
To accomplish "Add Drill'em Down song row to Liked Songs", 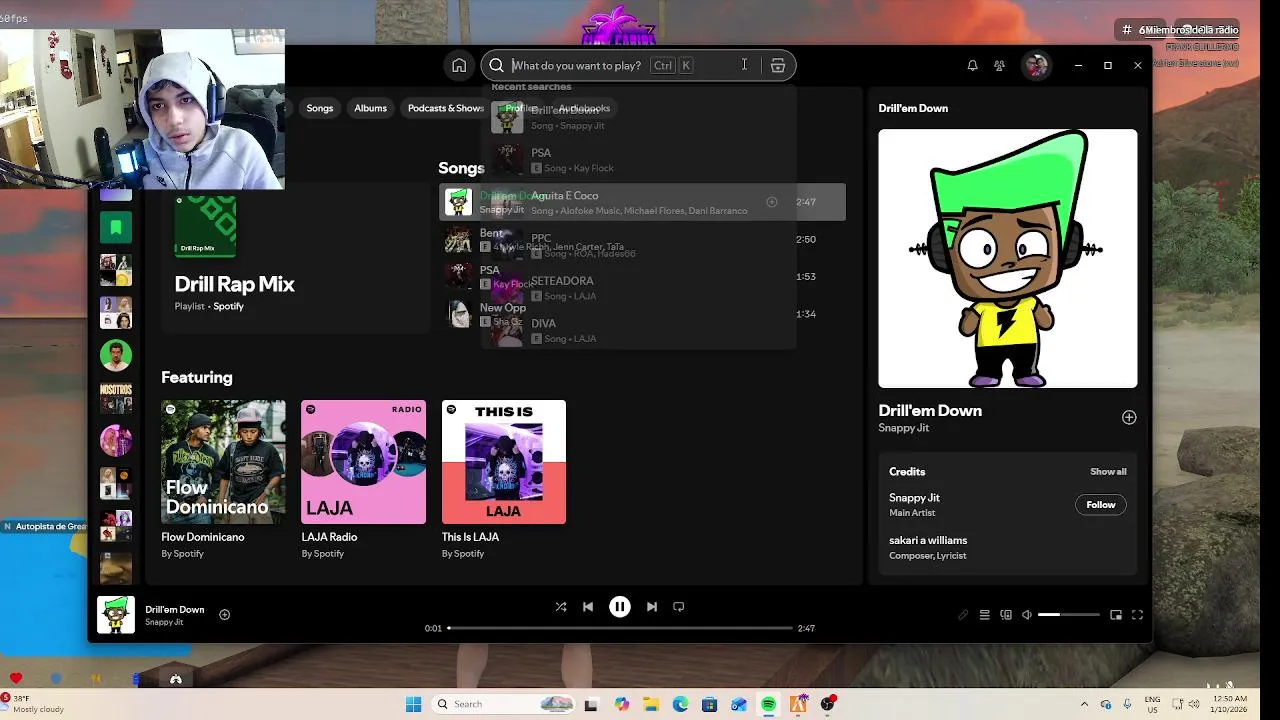I will click(771, 202).
